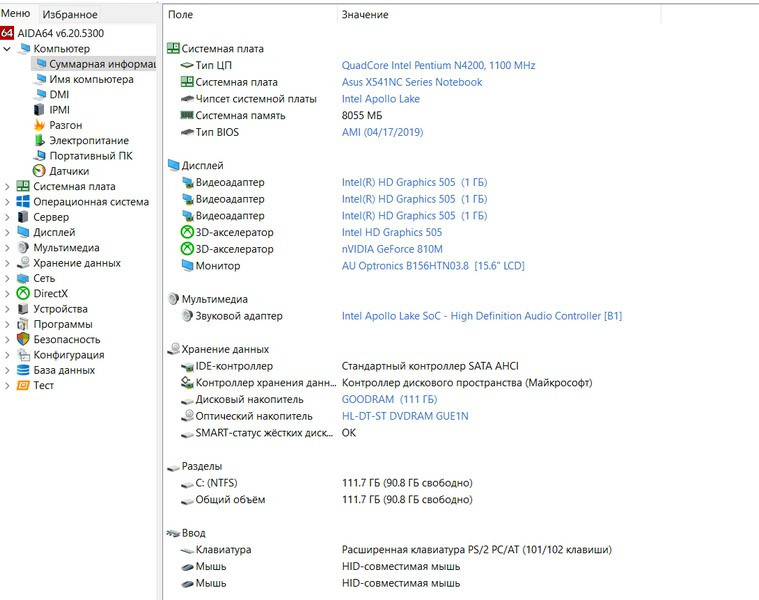Switch to the Избранное tab
Image resolution: width=759 pixels, height=600 pixels.
coord(70,14)
